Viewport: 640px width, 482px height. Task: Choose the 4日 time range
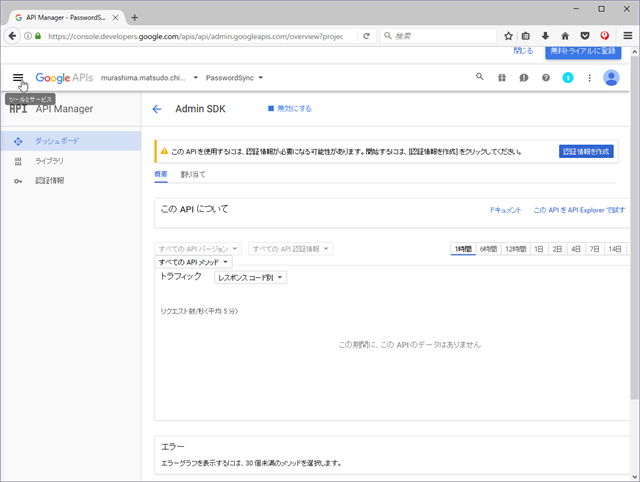(x=576, y=249)
